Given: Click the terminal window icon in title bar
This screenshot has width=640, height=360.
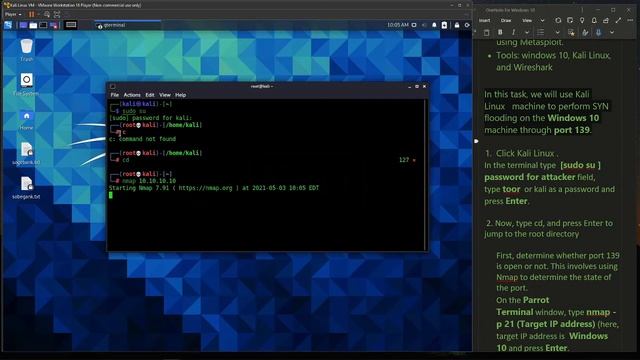Looking at the screenshot, I should [x=113, y=87].
